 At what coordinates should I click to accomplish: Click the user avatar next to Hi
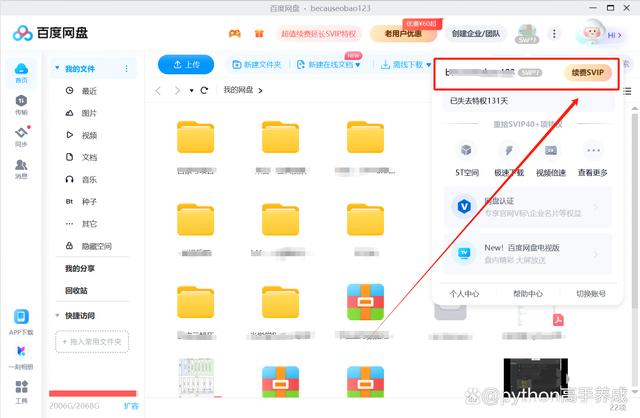coord(591,33)
